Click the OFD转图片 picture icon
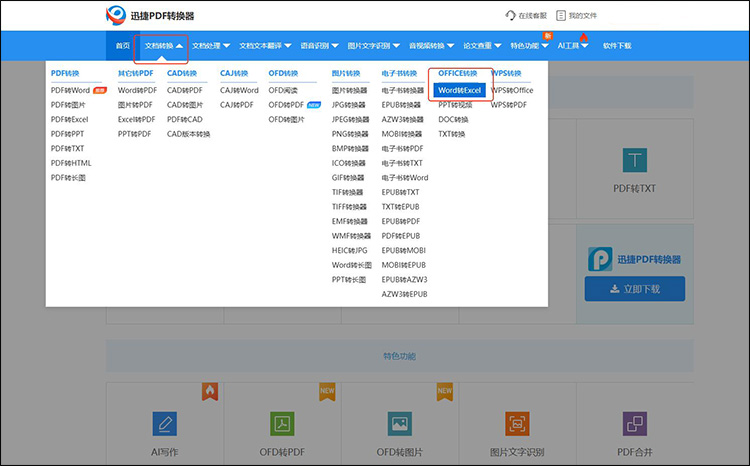 (x=400, y=423)
